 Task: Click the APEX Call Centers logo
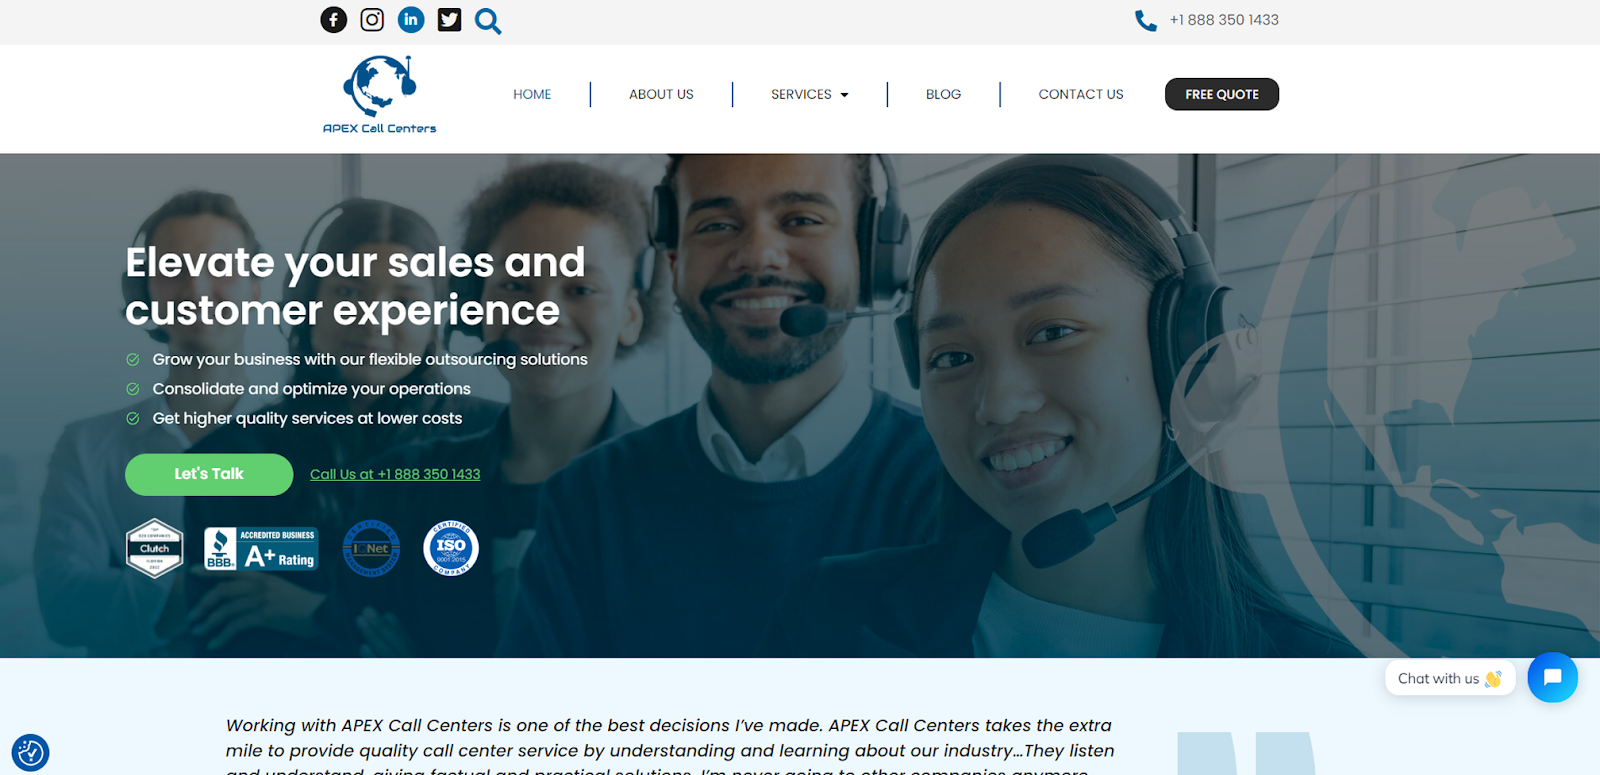pyautogui.click(x=380, y=94)
